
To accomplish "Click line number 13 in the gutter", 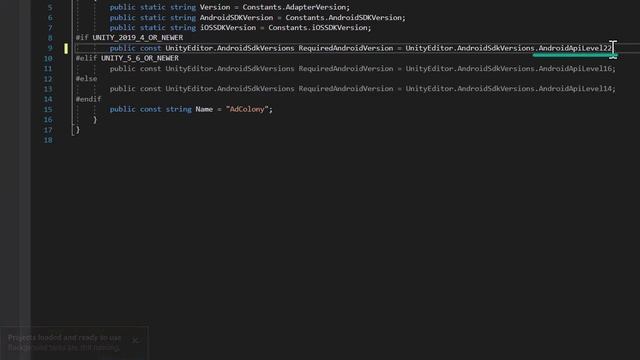I will [48, 89].
